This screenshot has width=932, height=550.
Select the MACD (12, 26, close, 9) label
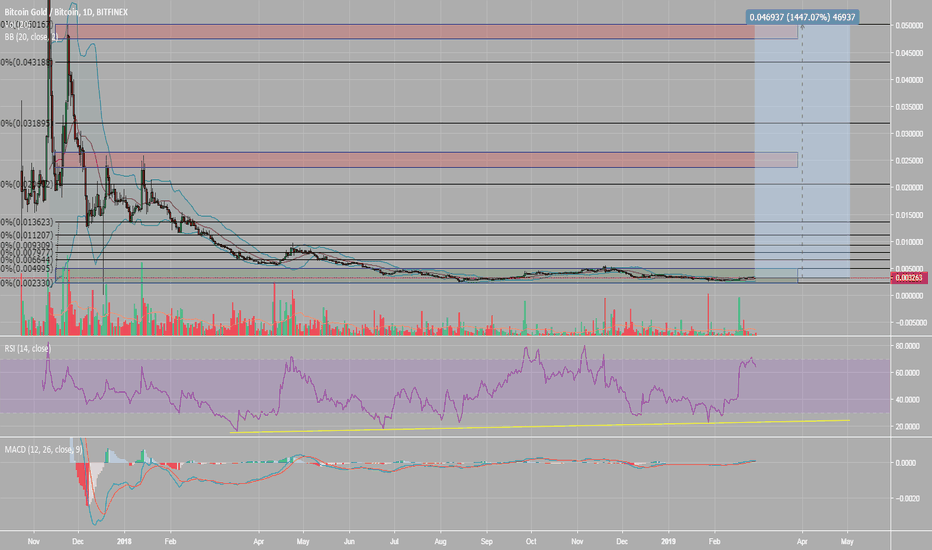click(x=40, y=450)
